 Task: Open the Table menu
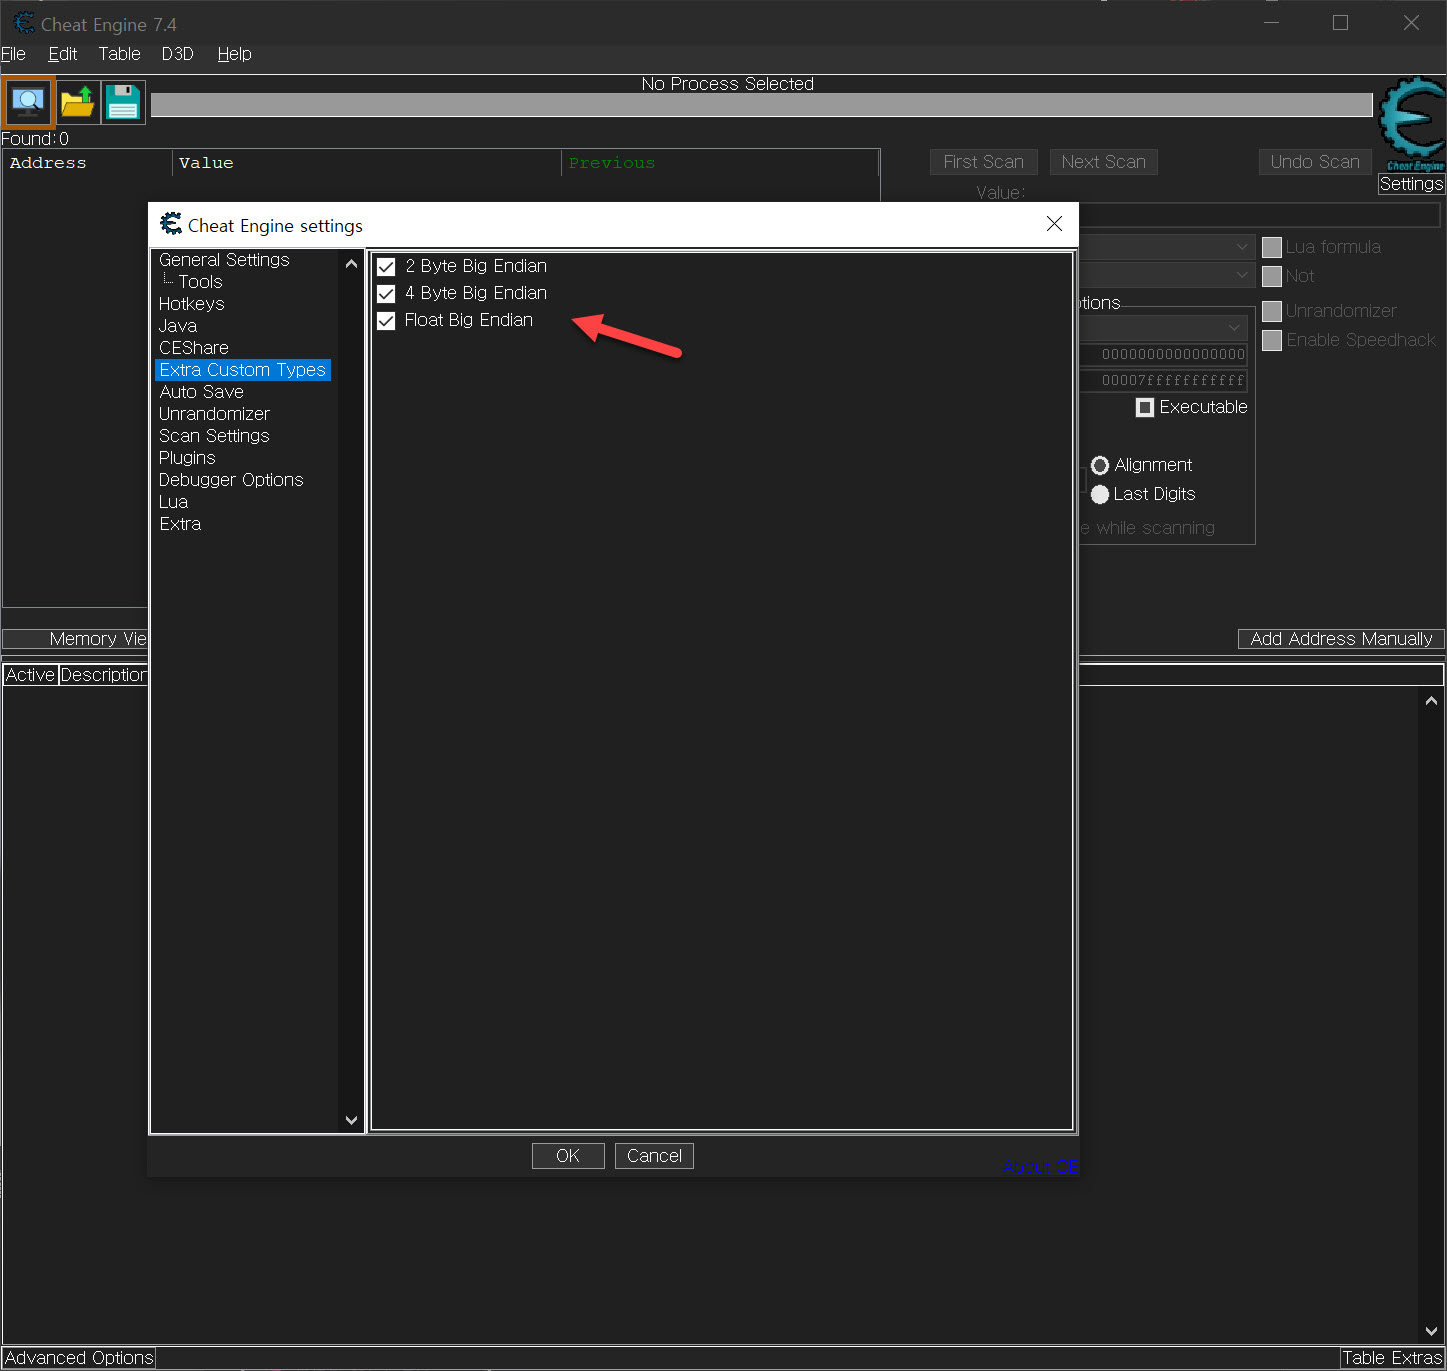(119, 54)
